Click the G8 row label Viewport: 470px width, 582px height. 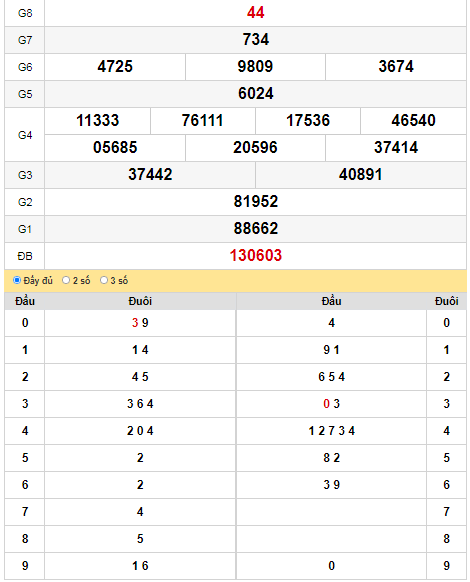pyautogui.click(x=25, y=13)
